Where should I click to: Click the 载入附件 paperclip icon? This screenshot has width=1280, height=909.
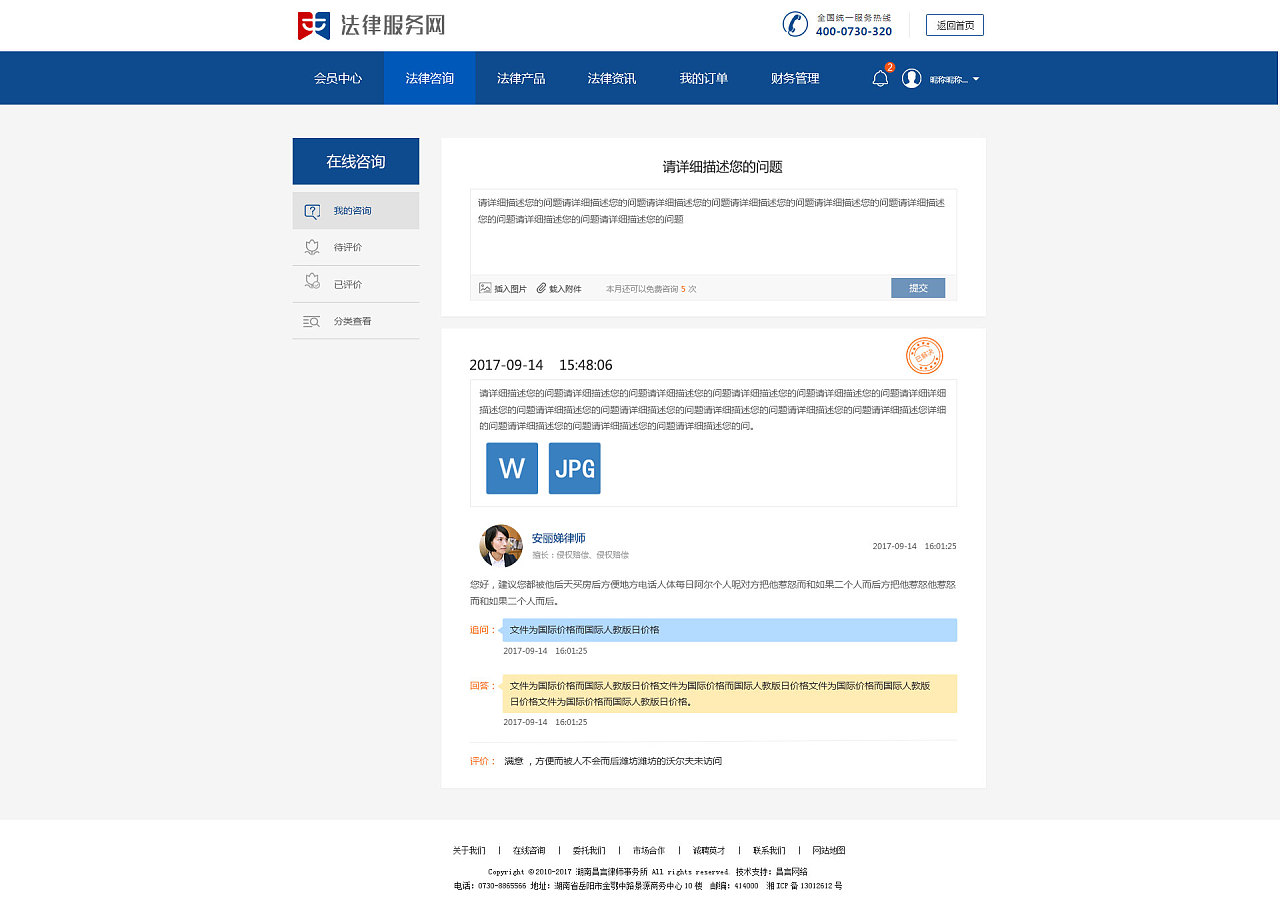click(540, 287)
